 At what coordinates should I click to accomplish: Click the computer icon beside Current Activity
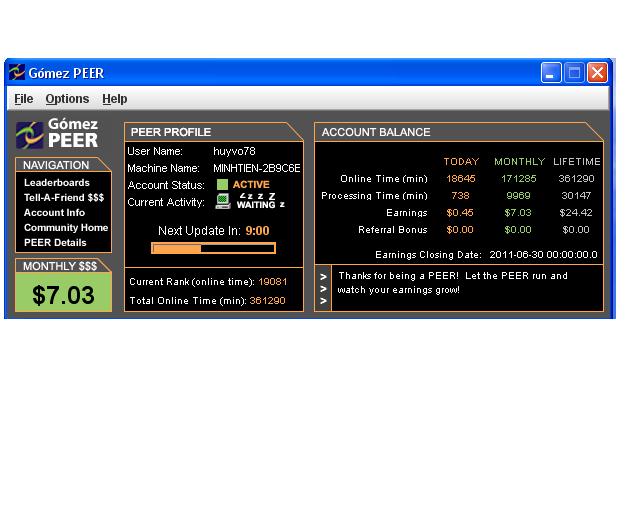(223, 201)
